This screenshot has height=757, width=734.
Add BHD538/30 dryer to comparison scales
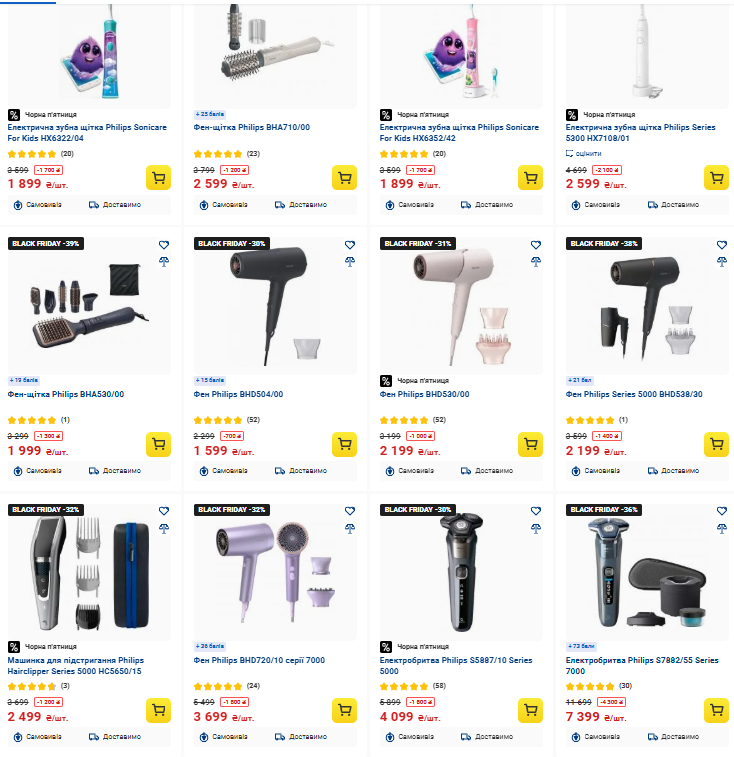(x=722, y=262)
